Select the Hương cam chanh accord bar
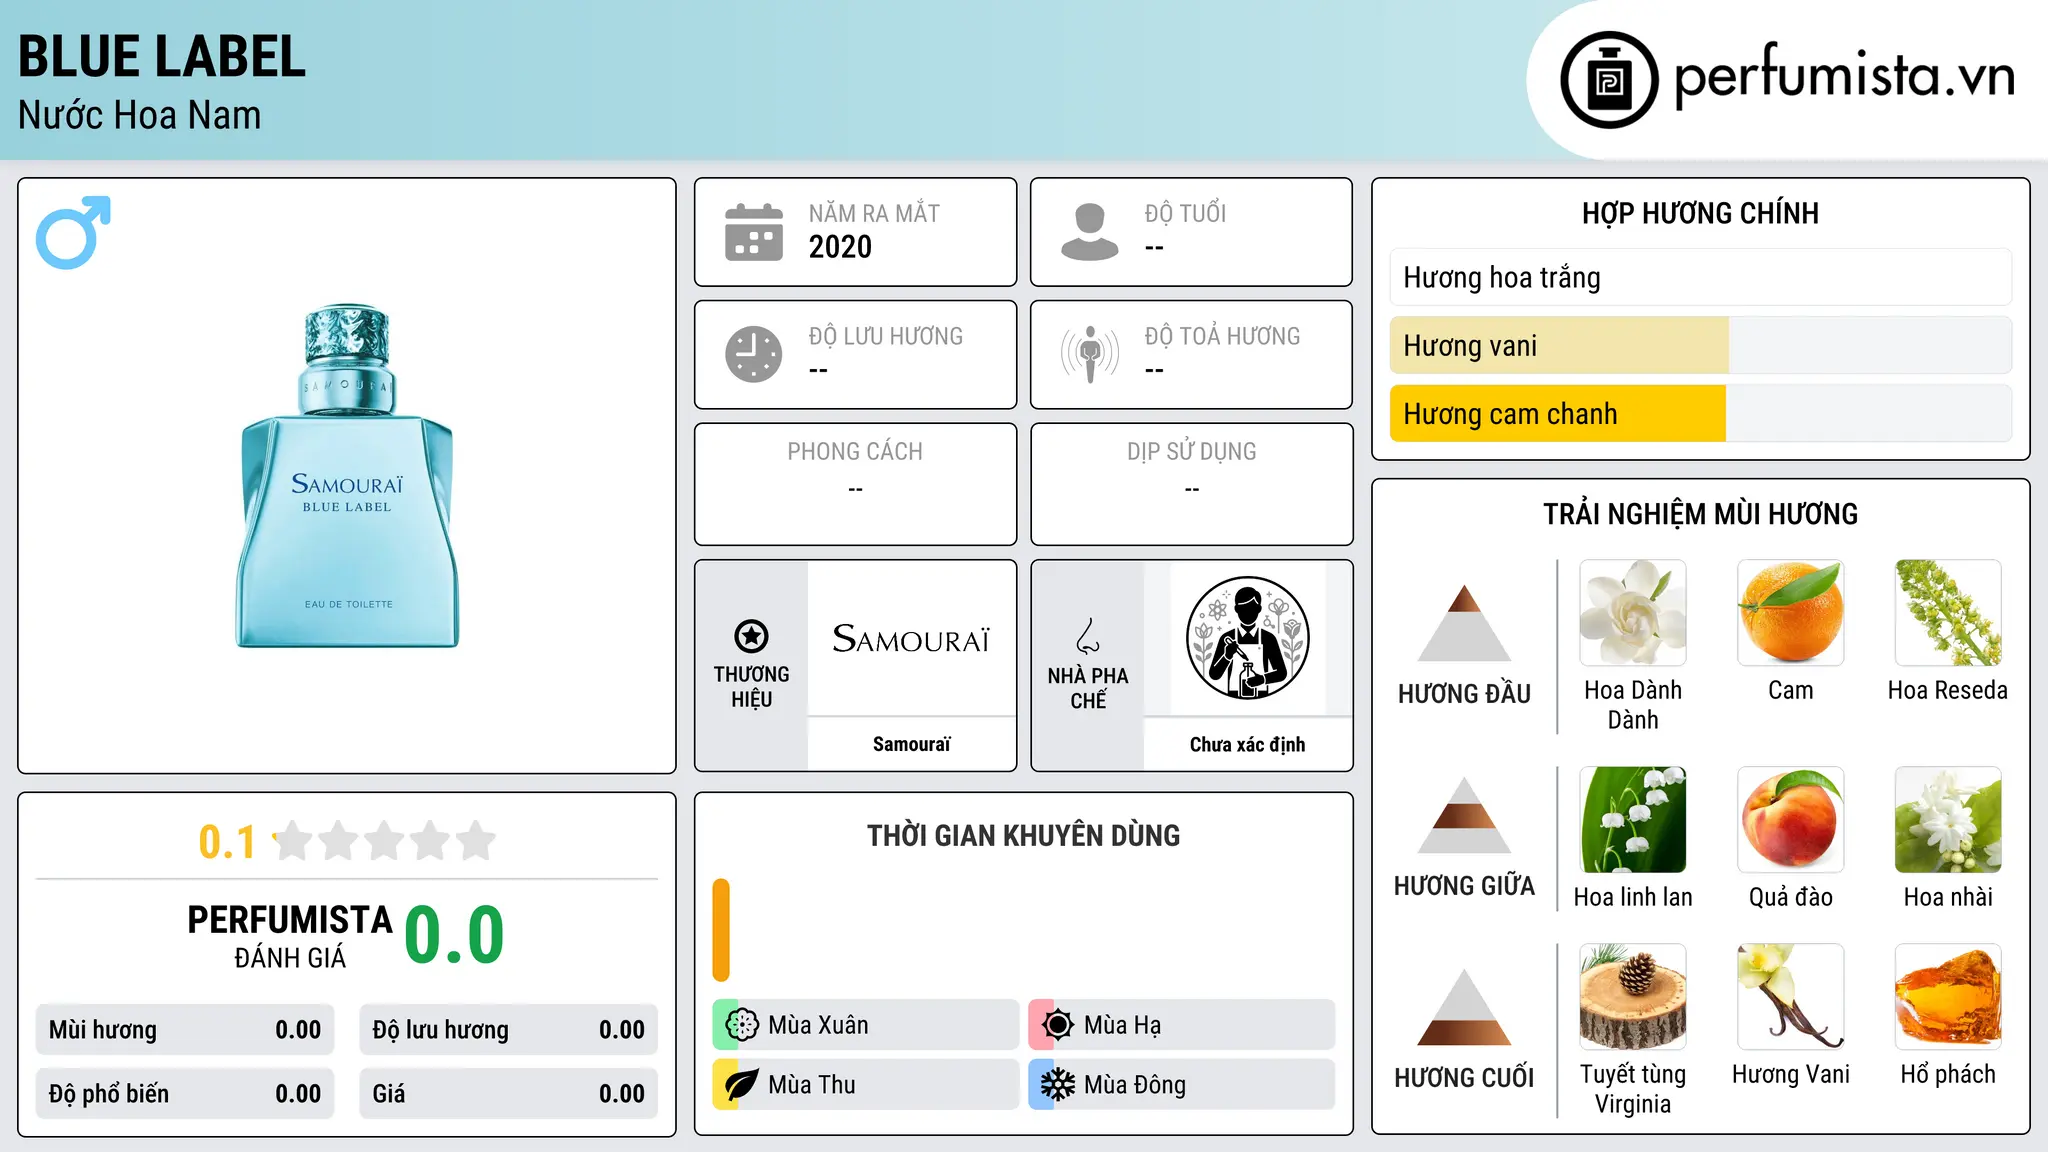 [x=1700, y=413]
